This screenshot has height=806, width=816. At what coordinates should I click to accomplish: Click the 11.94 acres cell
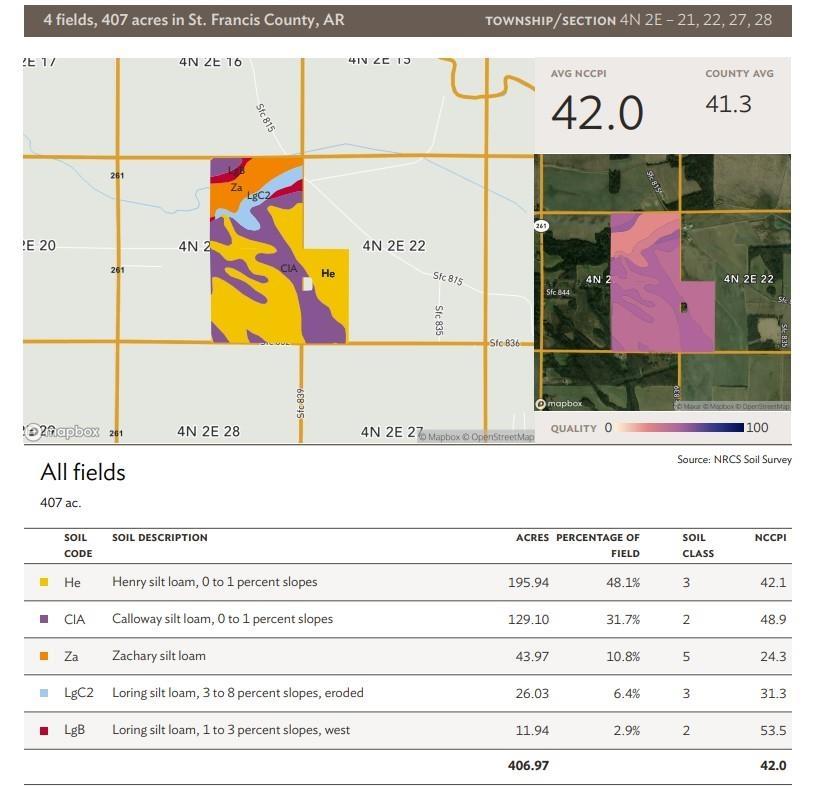coord(532,731)
